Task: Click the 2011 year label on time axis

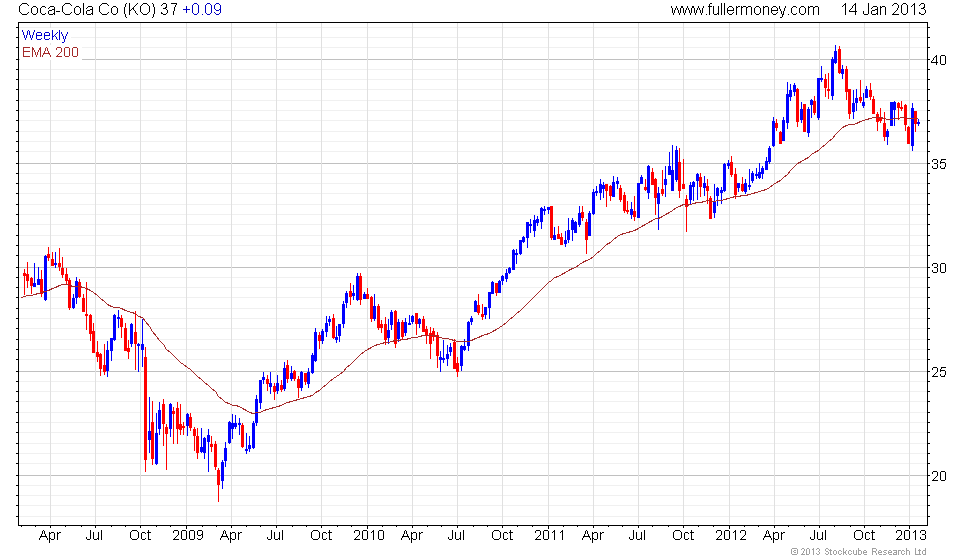Action: coord(549,536)
